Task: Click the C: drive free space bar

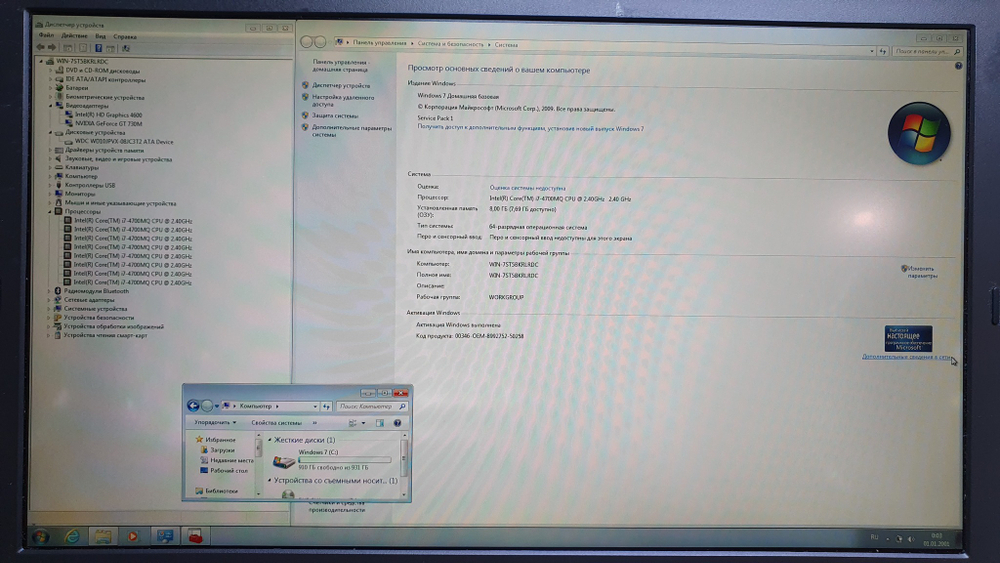Action: [344, 460]
